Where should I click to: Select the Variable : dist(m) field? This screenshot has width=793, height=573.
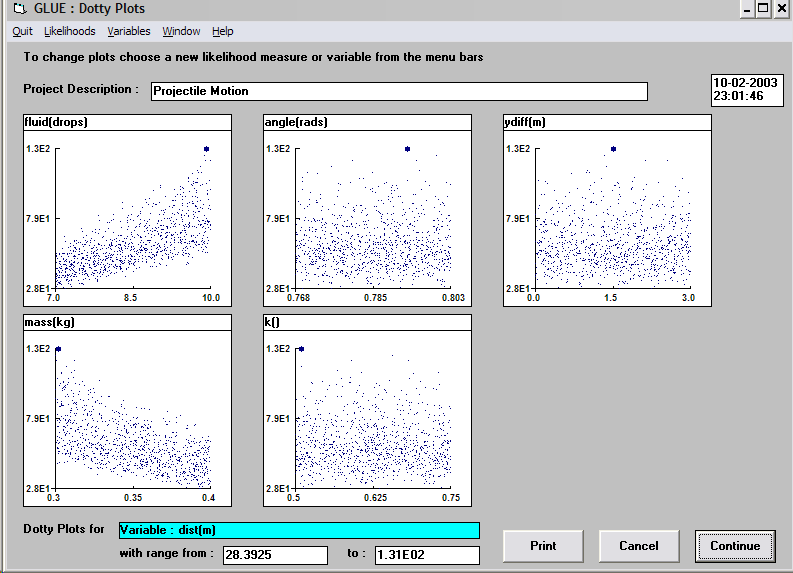pos(299,530)
